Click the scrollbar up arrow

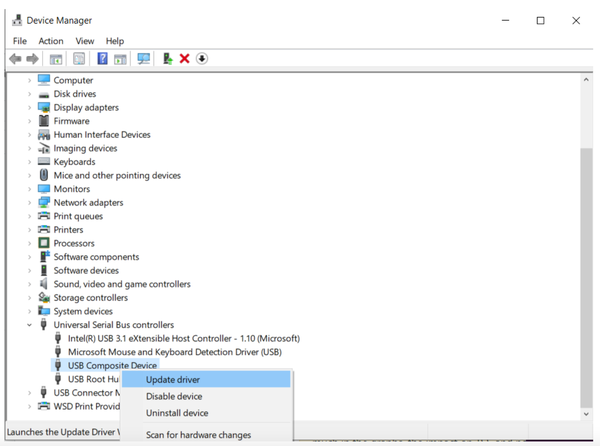pos(586,80)
